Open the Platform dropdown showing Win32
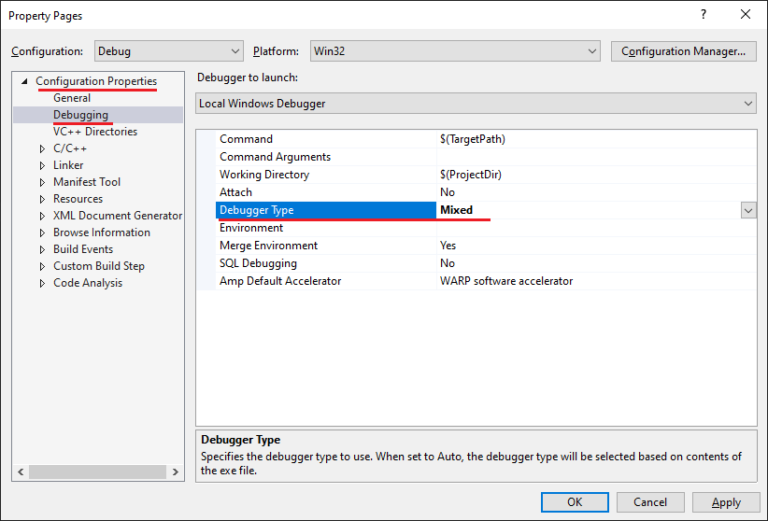Image resolution: width=768 pixels, height=521 pixels. coord(455,51)
